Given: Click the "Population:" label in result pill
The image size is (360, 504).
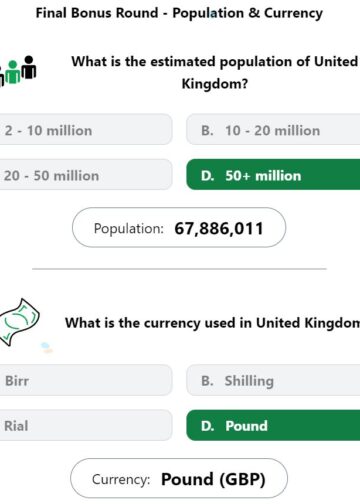Looking at the screenshot, I should pyautogui.click(x=129, y=229).
